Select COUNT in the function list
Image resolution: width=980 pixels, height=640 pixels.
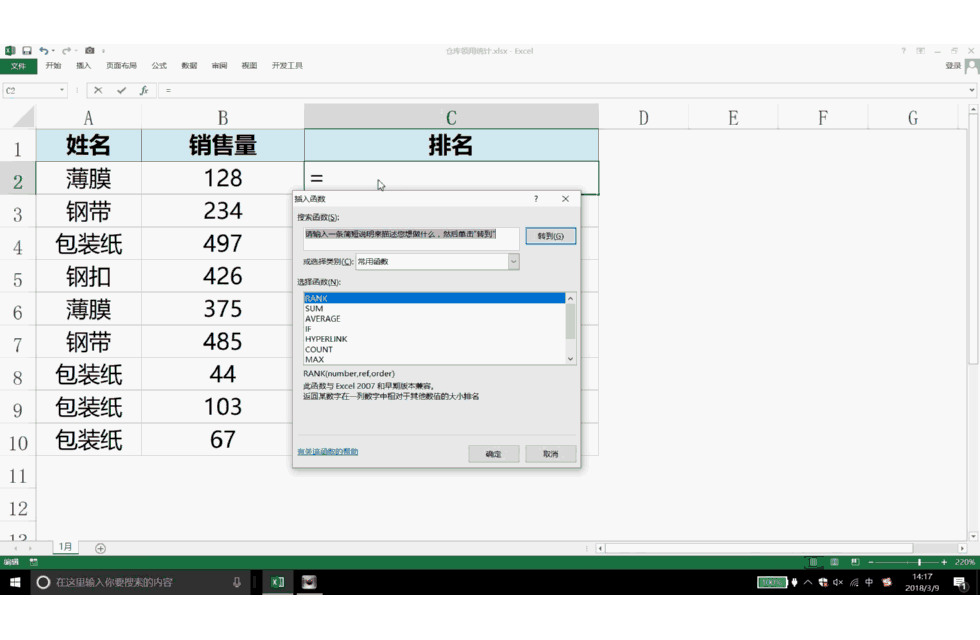[434, 349]
